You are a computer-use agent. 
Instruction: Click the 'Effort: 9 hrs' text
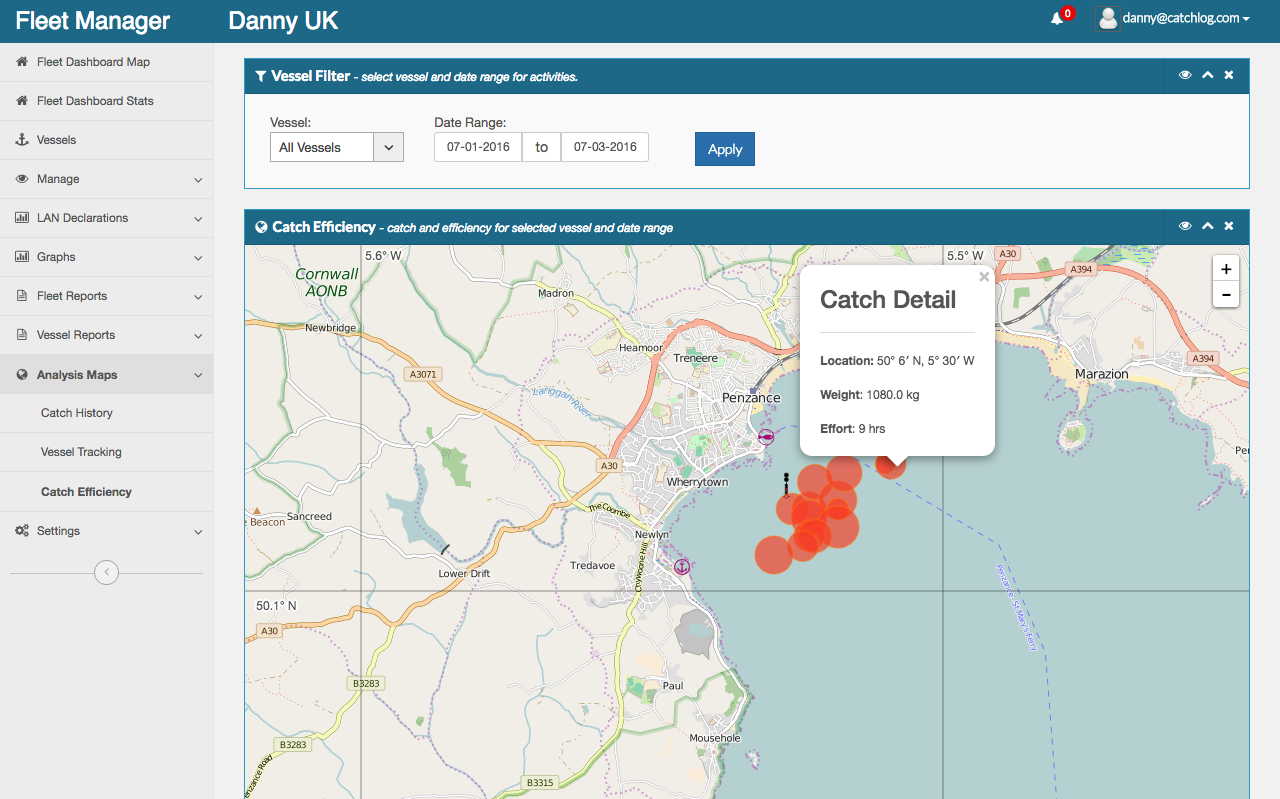(x=852, y=429)
